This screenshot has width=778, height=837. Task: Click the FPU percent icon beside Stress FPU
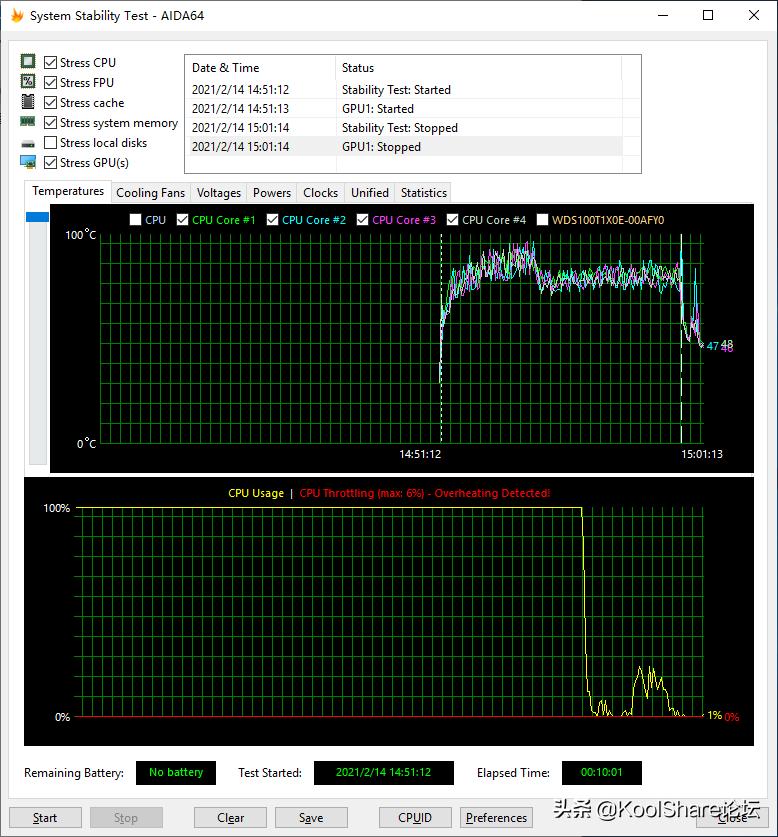pyautogui.click(x=28, y=83)
